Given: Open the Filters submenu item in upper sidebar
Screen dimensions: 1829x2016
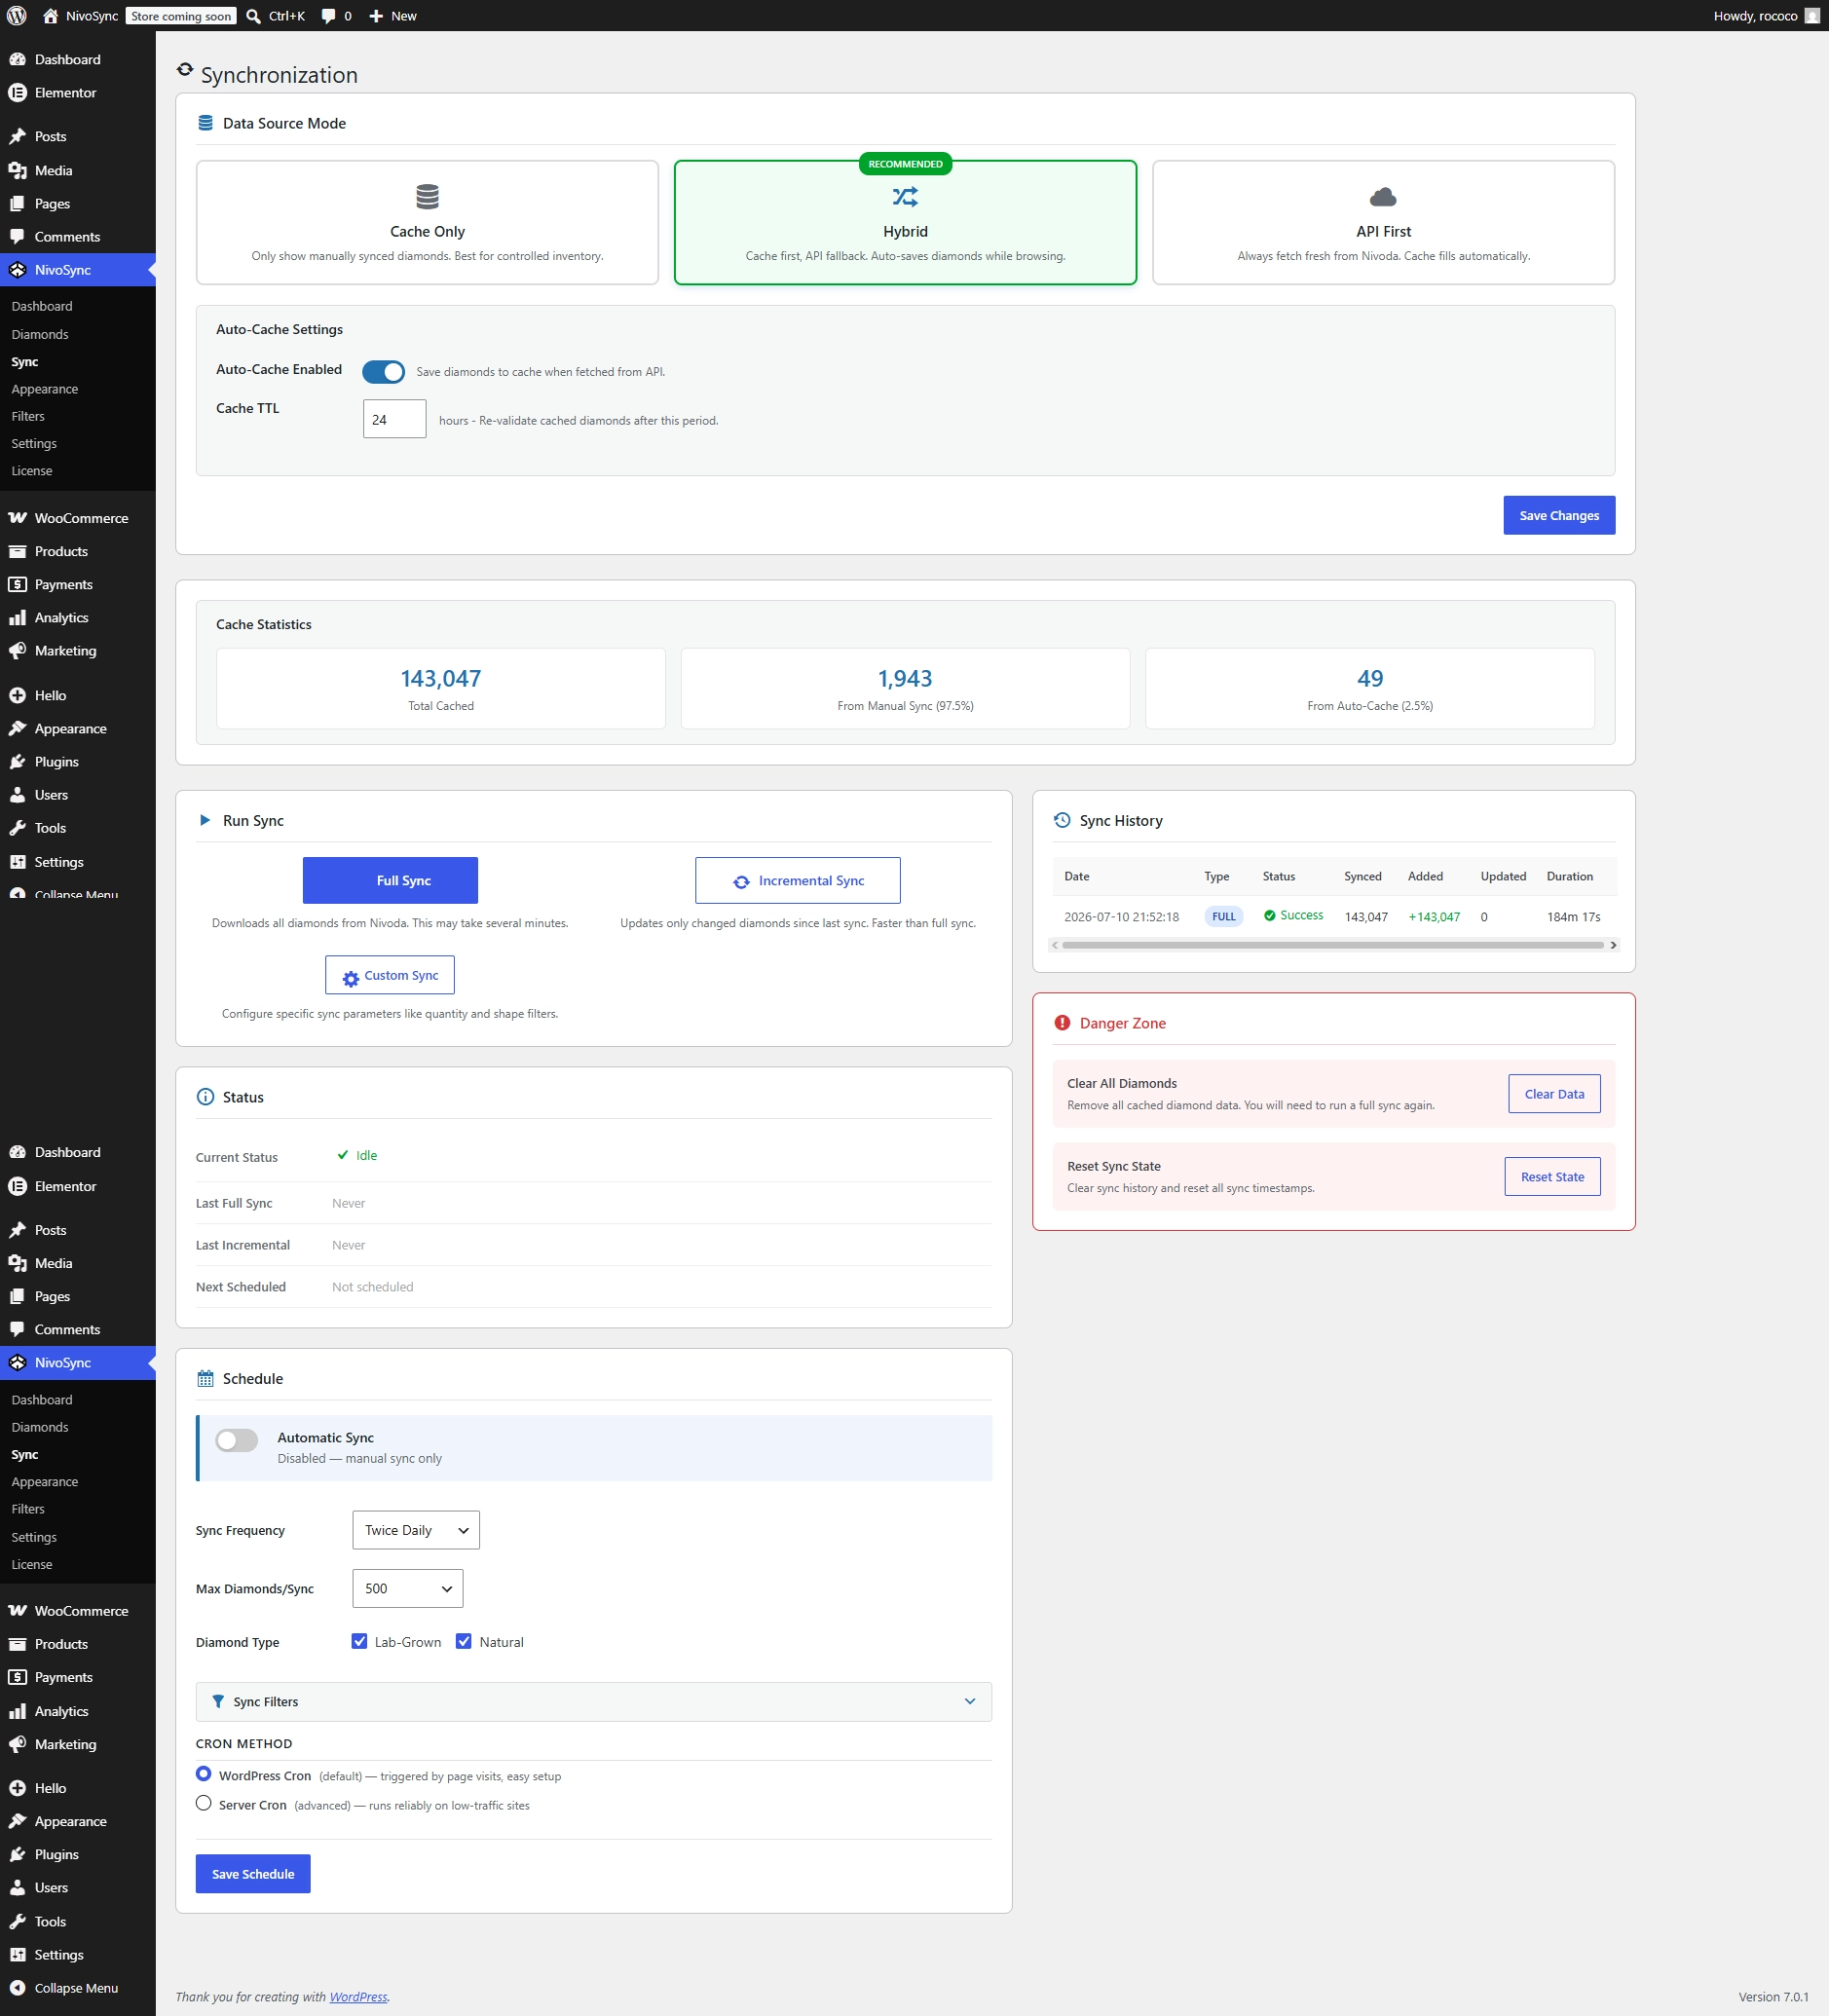Looking at the screenshot, I should coord(28,416).
